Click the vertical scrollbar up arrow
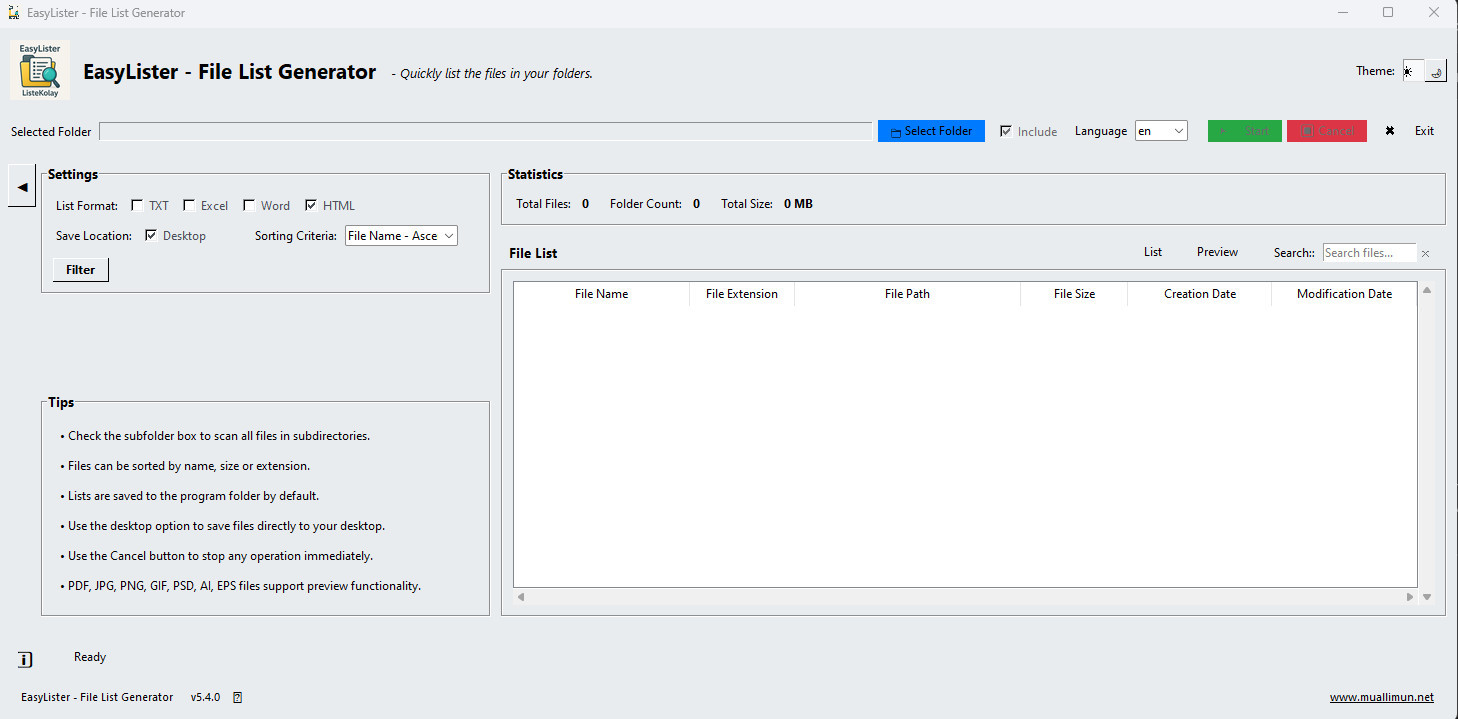The width and height of the screenshot is (1458, 719). click(x=1427, y=290)
